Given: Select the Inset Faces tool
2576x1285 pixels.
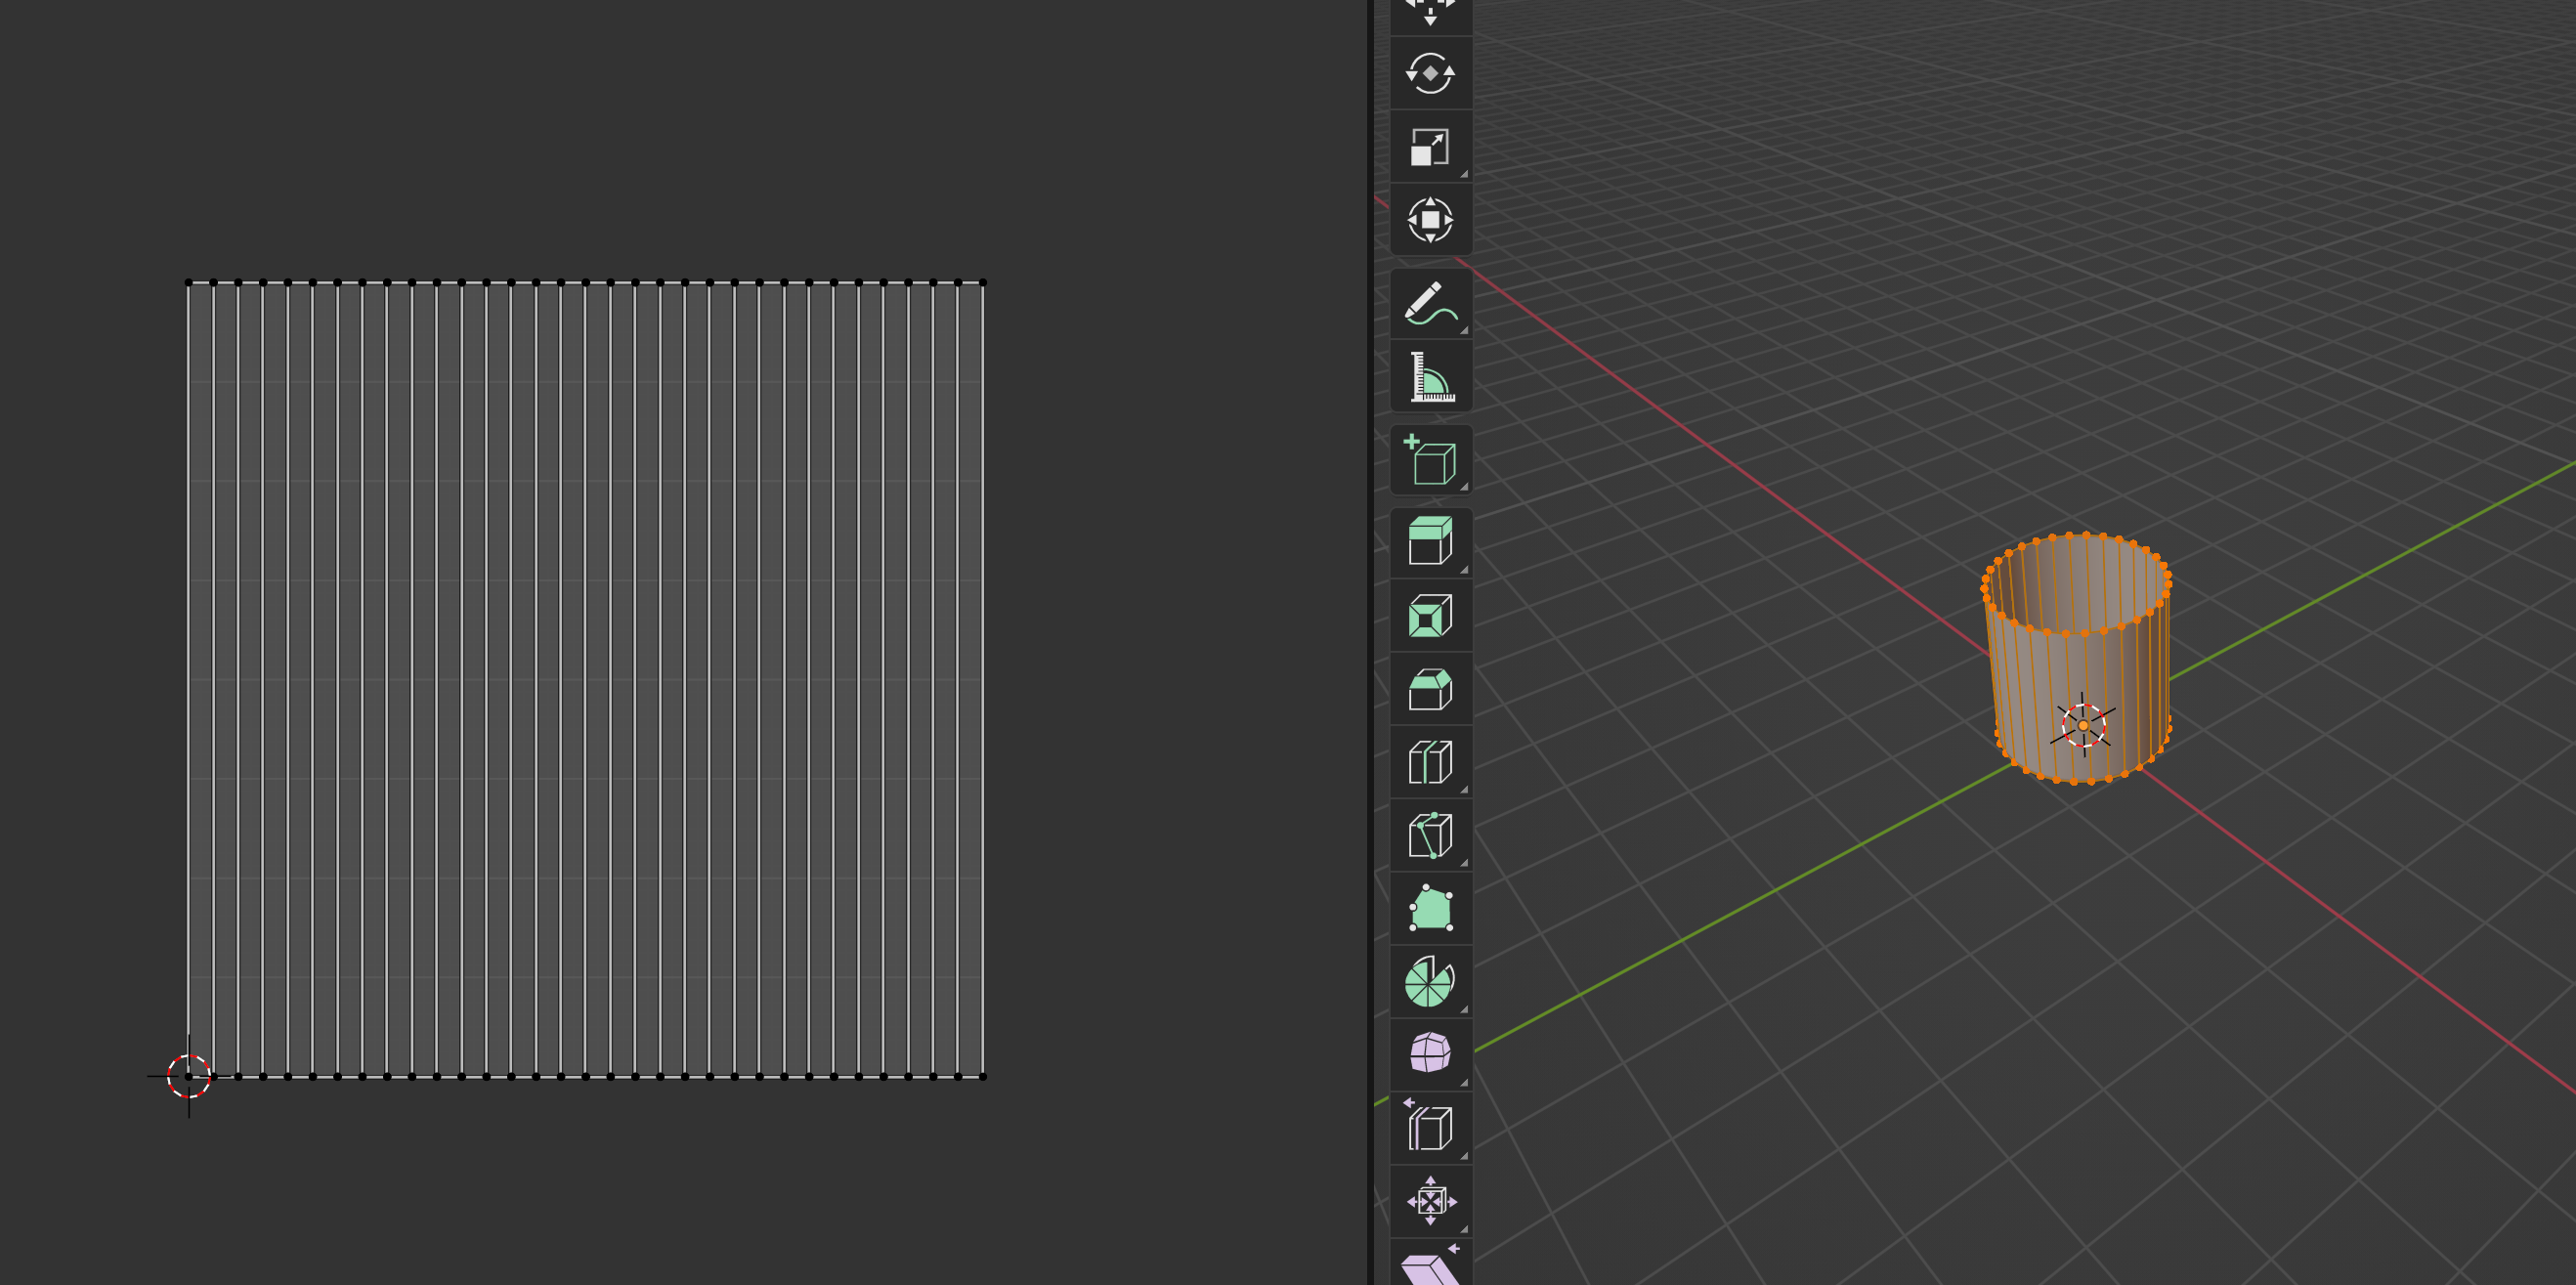Looking at the screenshot, I should point(1430,615).
